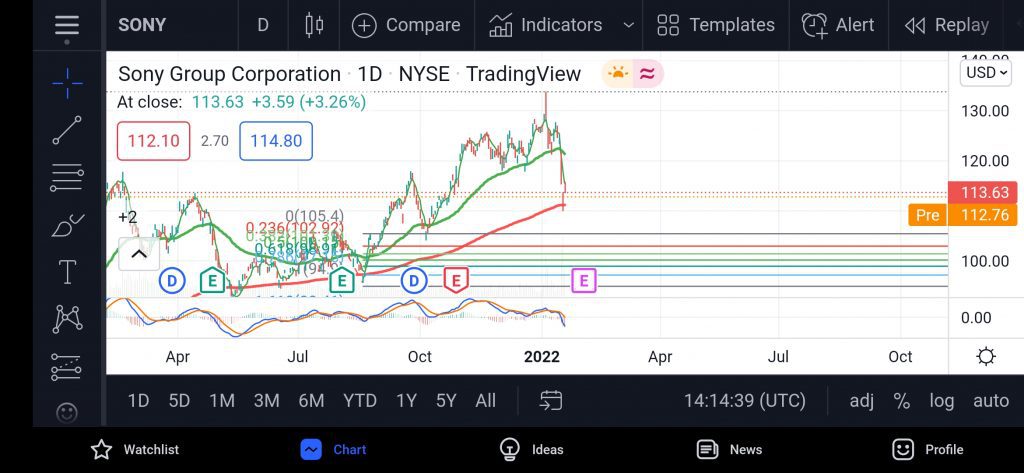Open the SONY symbol search
Viewport: 1024px width, 473px height.
[x=142, y=25]
